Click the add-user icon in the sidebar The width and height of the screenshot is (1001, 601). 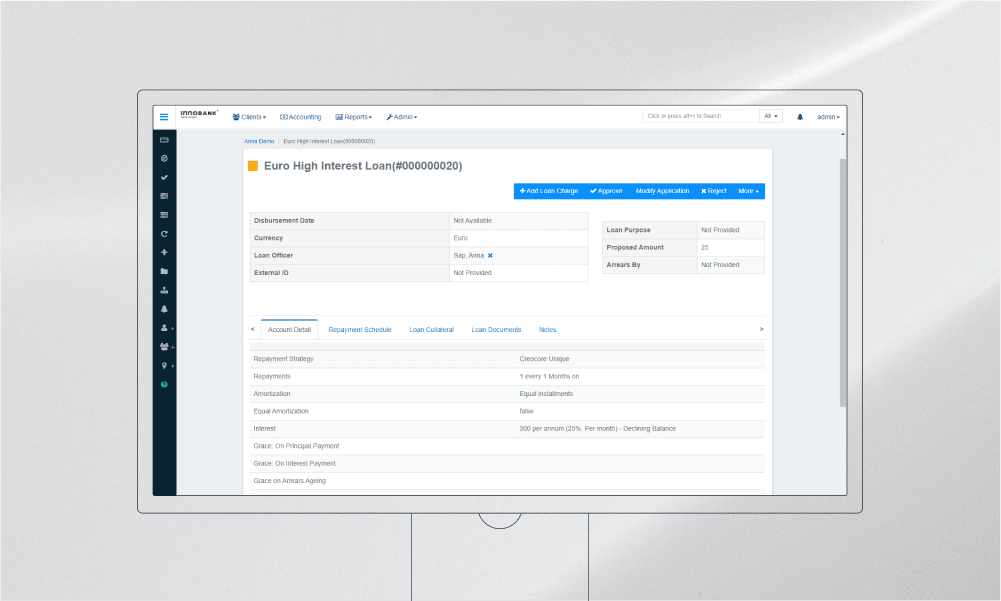coord(162,327)
